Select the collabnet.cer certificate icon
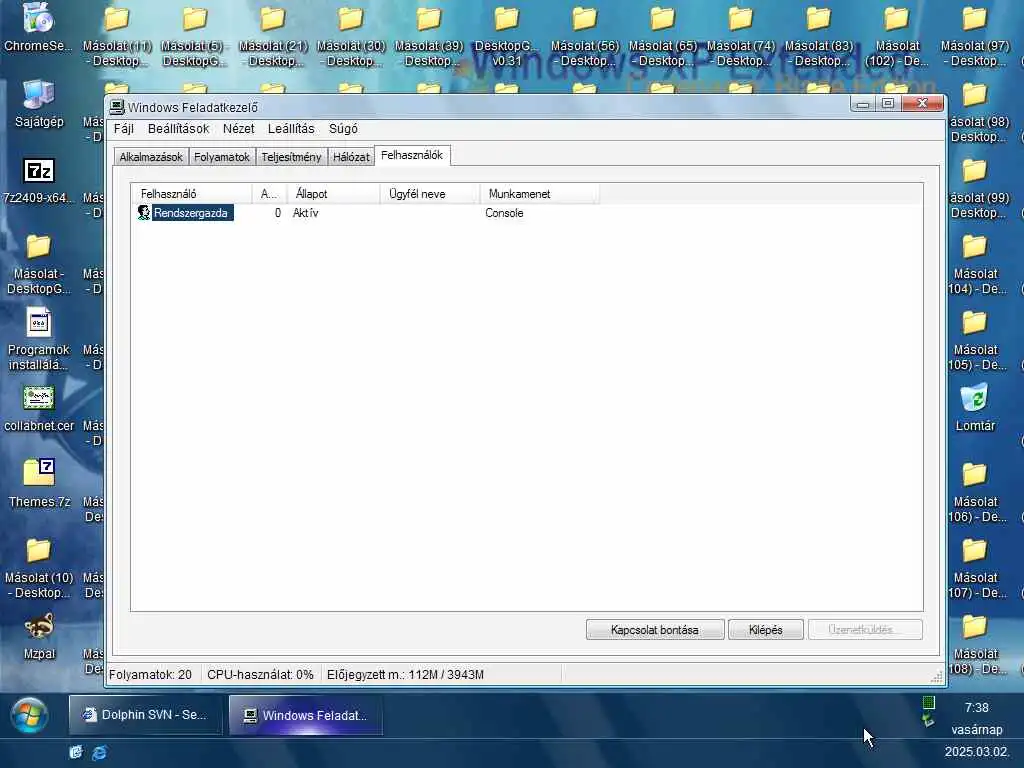Screen dimensions: 1024x768 pyautogui.click(x=39, y=408)
